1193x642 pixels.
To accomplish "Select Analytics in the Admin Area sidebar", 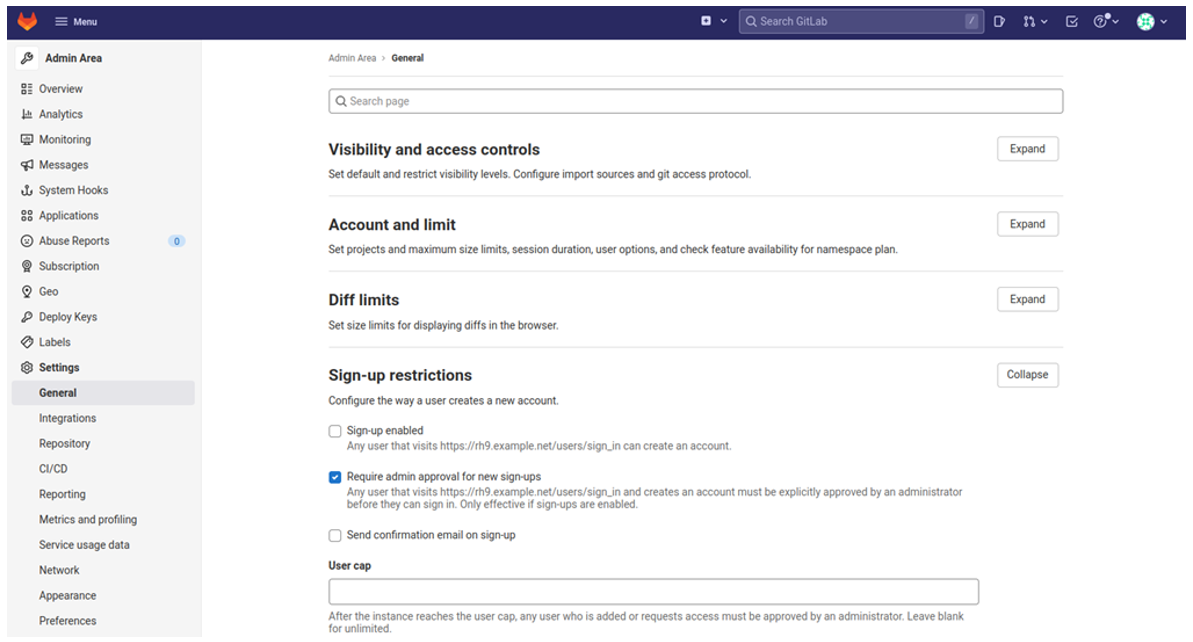I will point(59,114).
